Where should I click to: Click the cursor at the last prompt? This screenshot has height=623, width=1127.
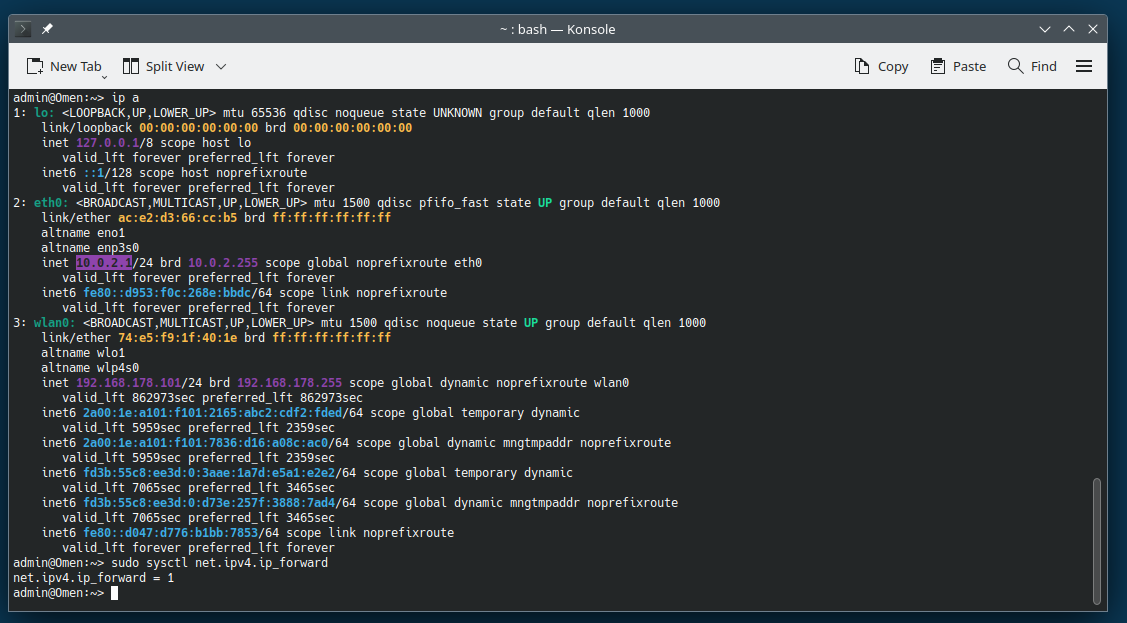[115, 593]
